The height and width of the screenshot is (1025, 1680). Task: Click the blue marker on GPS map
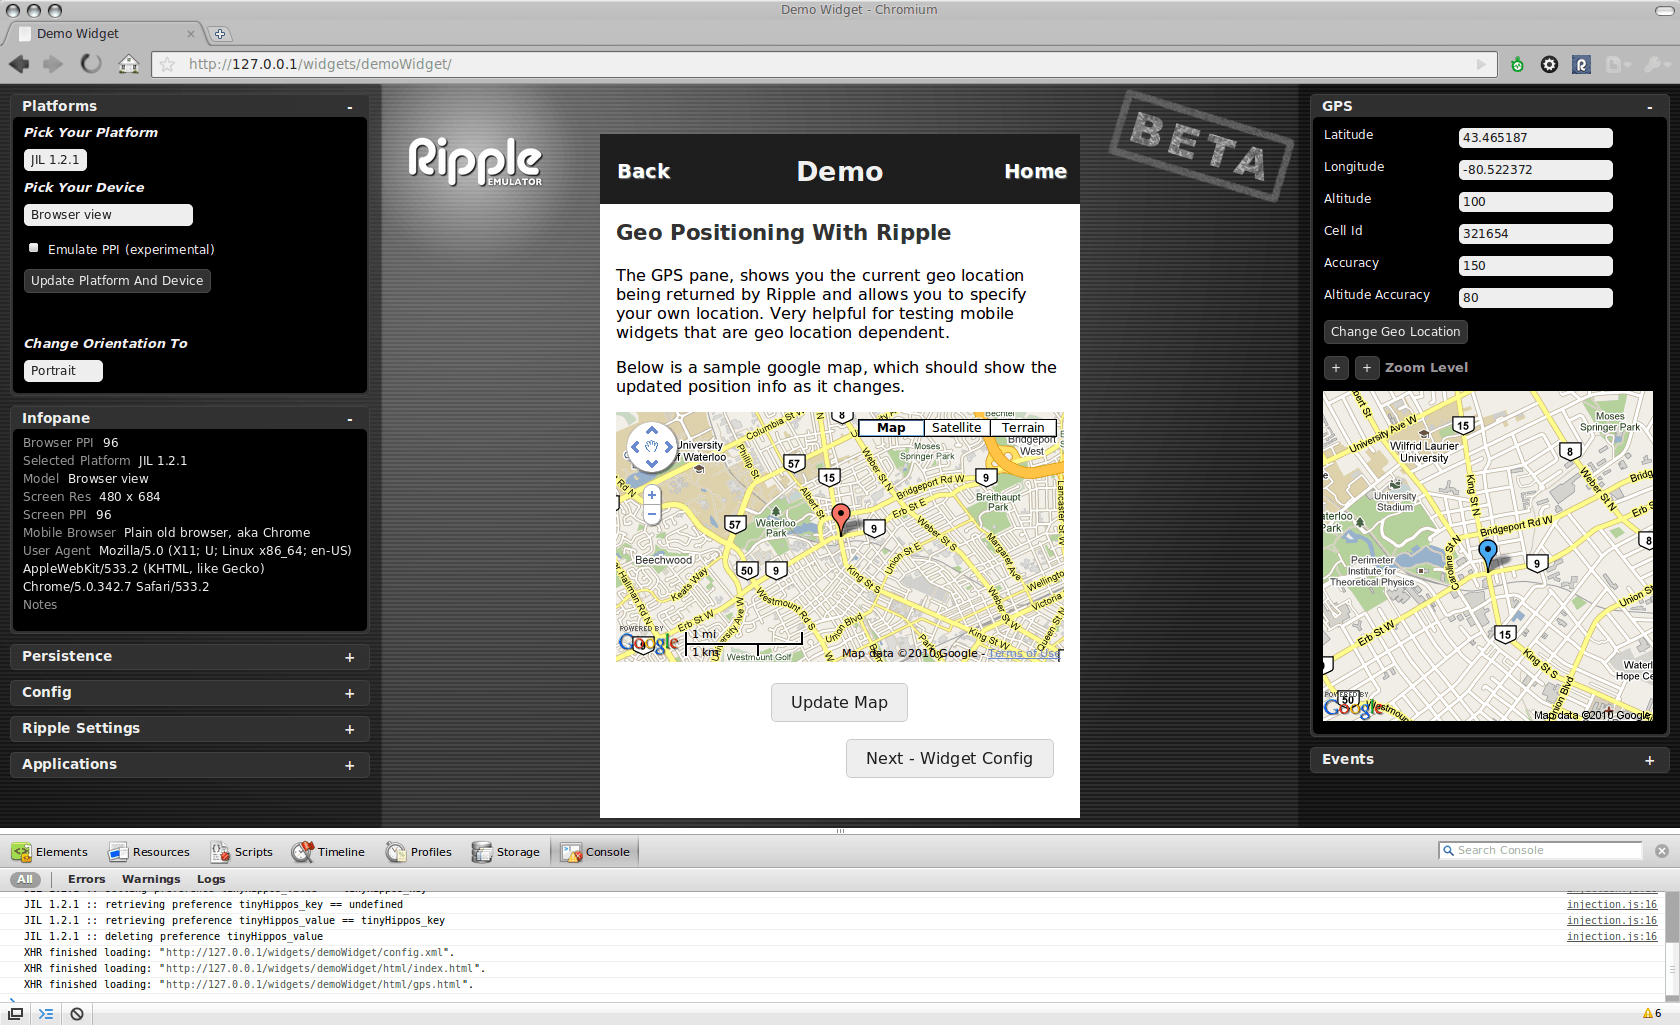tap(1488, 553)
